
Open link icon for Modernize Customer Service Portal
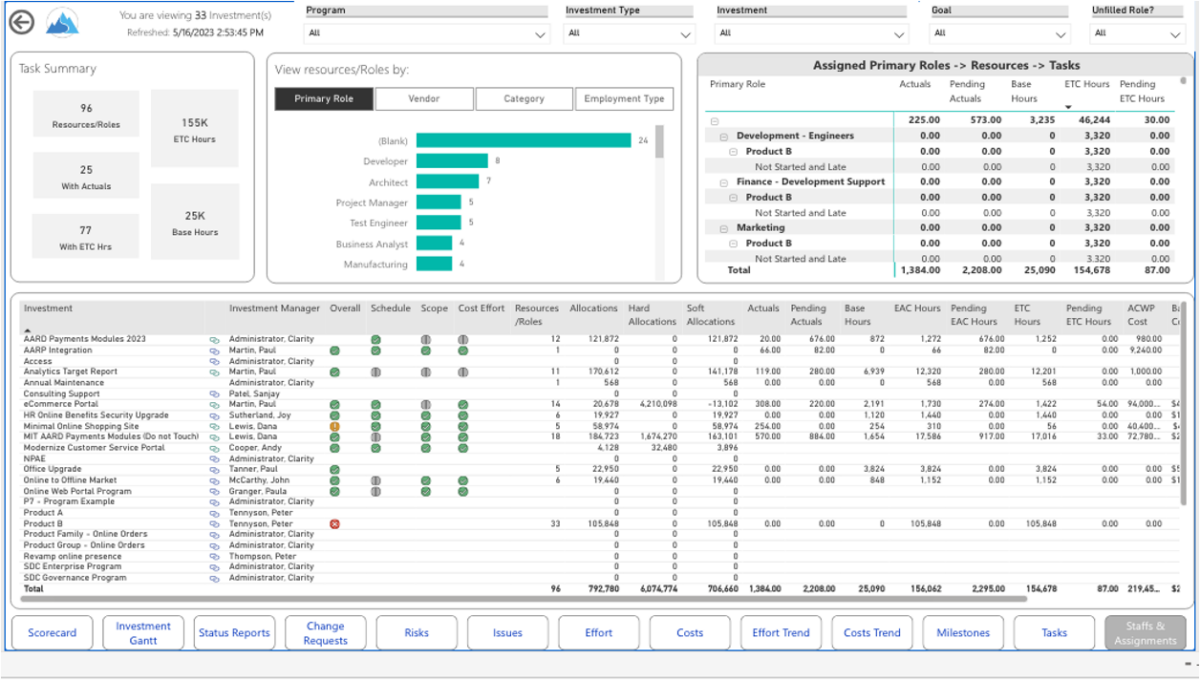click(213, 447)
